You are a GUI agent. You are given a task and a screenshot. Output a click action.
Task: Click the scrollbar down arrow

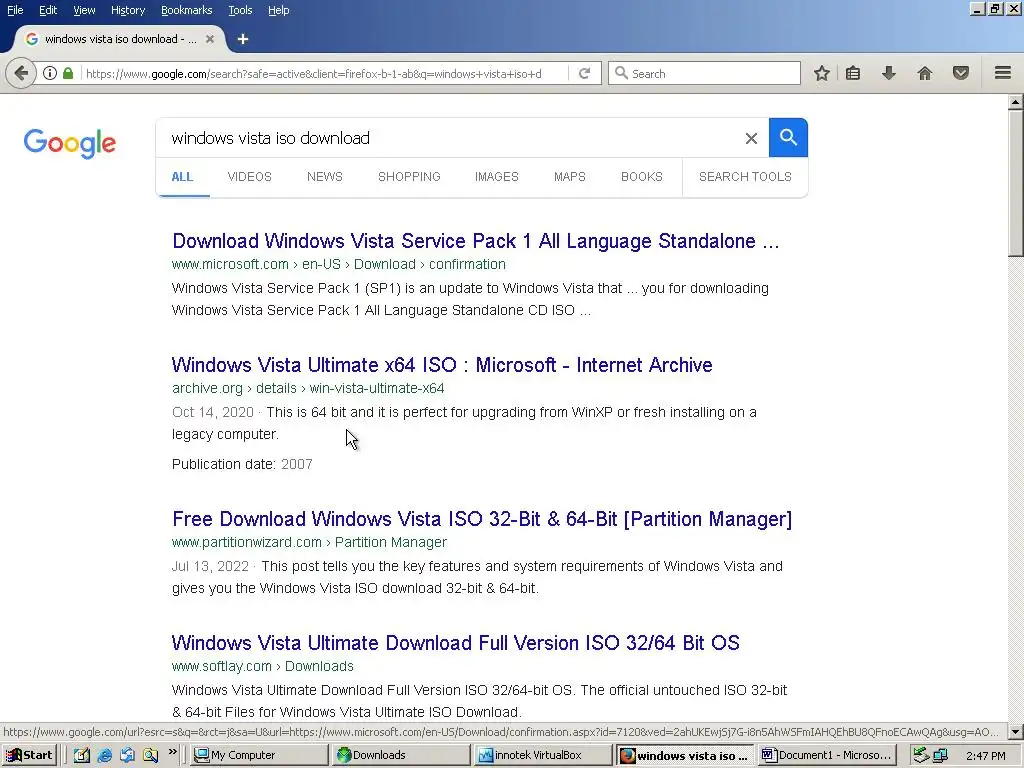coord(1016,732)
